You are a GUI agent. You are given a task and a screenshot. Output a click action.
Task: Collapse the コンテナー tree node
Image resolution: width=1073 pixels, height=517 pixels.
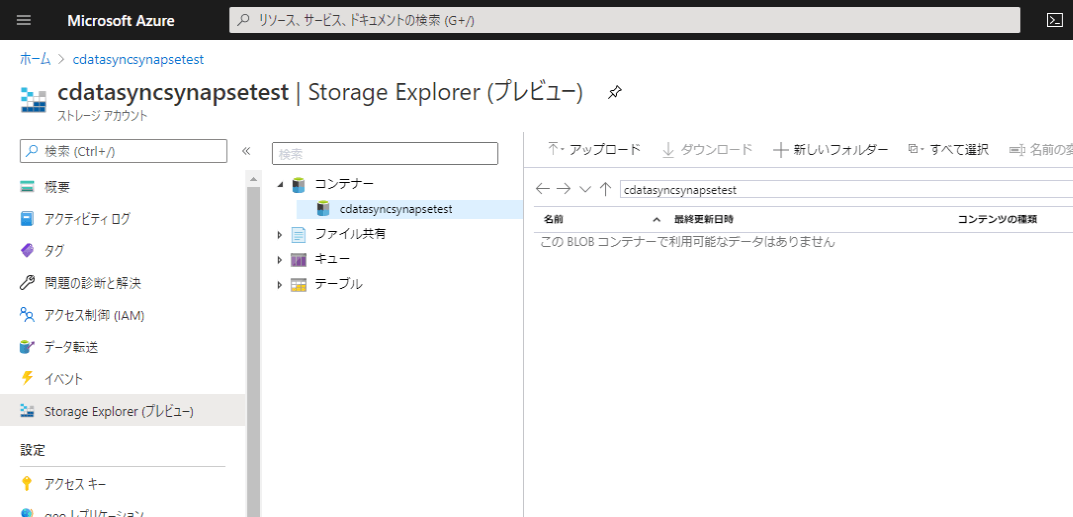tap(280, 185)
